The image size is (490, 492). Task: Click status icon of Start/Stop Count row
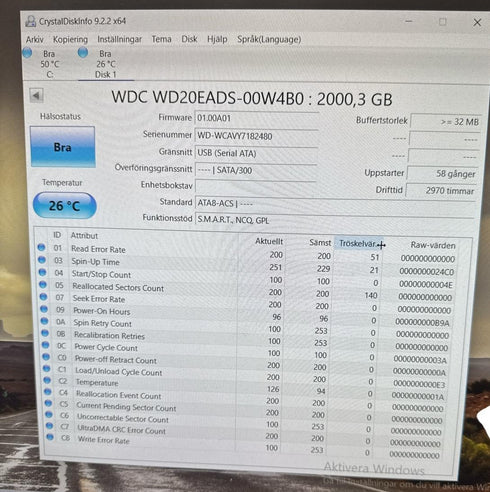(43, 272)
